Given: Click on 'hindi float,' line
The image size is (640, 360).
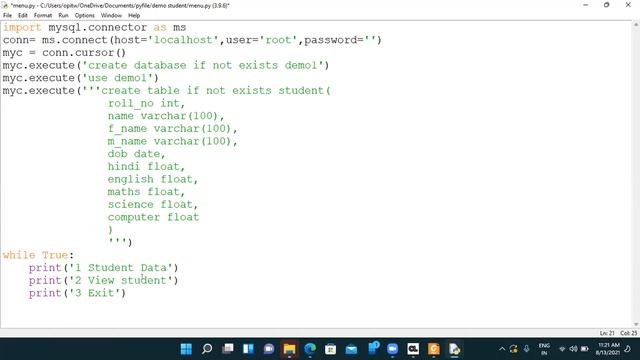Looking at the screenshot, I should [146, 167].
